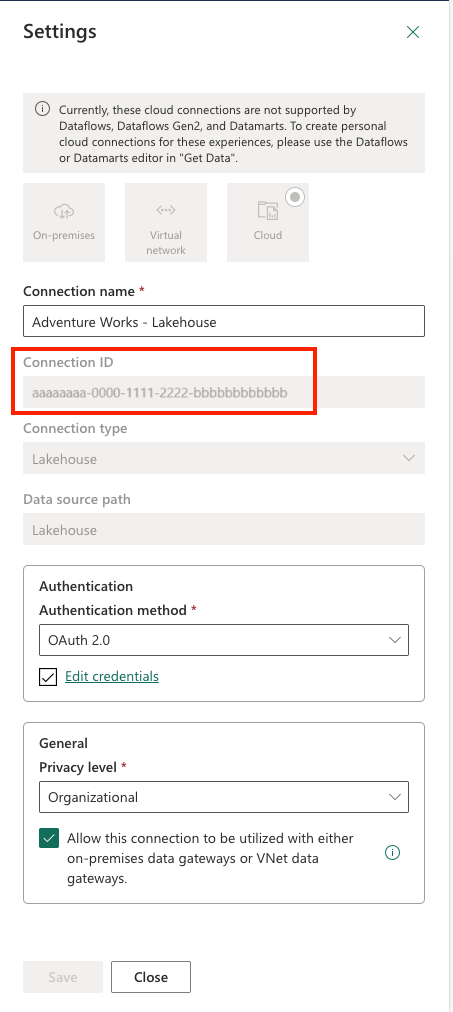
Task: Click the Settings heading text
Action: point(60,32)
